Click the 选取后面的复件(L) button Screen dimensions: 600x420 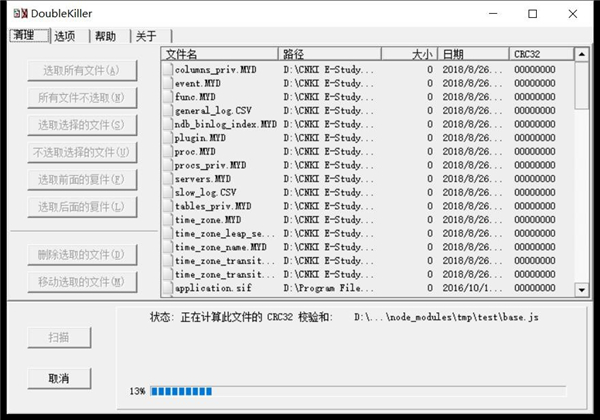click(82, 207)
